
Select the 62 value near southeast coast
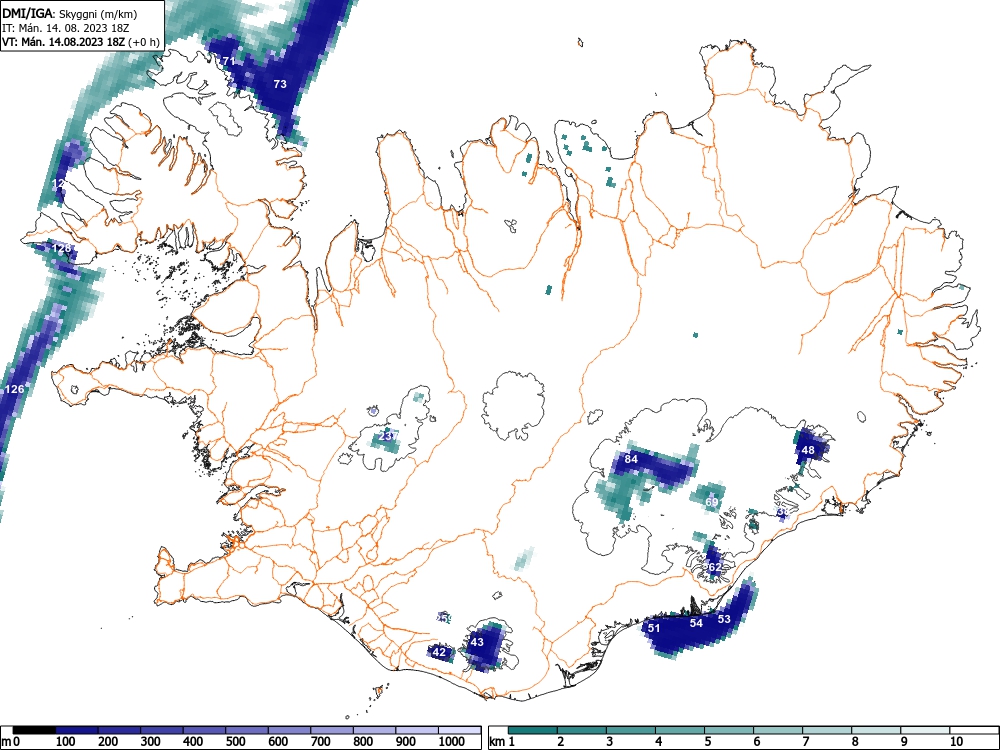coord(714,567)
